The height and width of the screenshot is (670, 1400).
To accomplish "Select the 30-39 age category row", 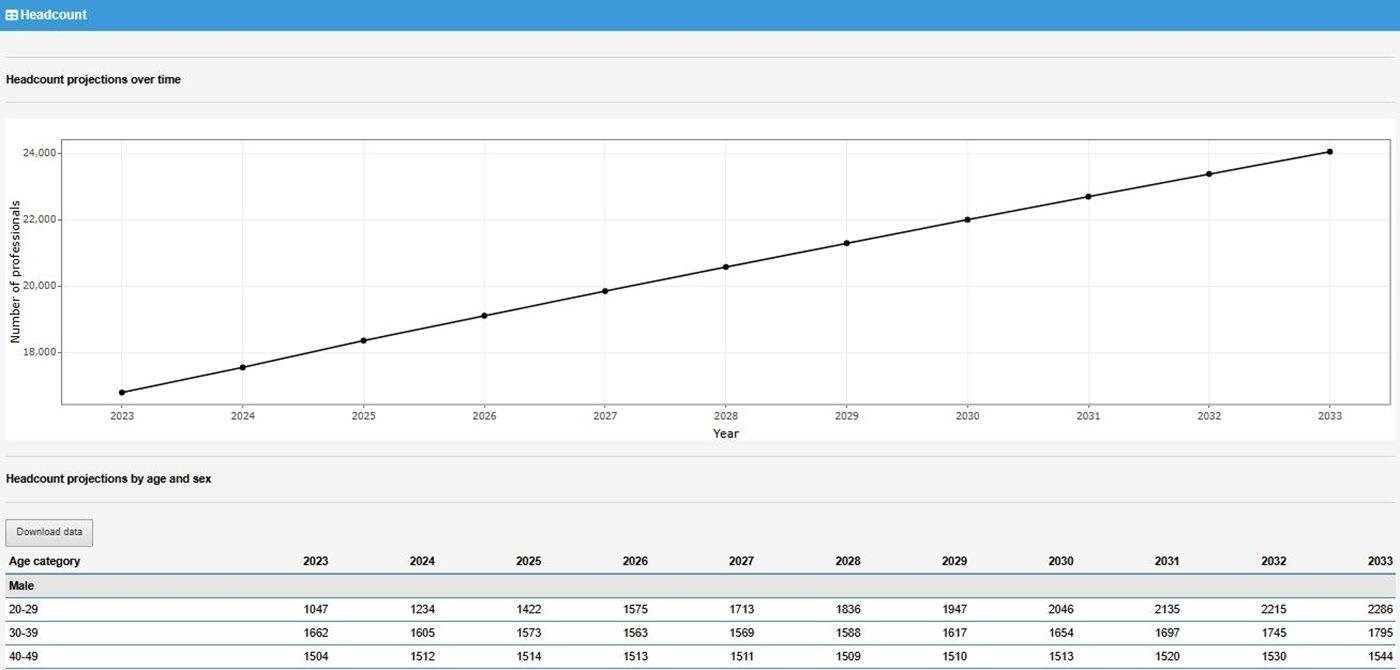I will [x=24, y=633].
